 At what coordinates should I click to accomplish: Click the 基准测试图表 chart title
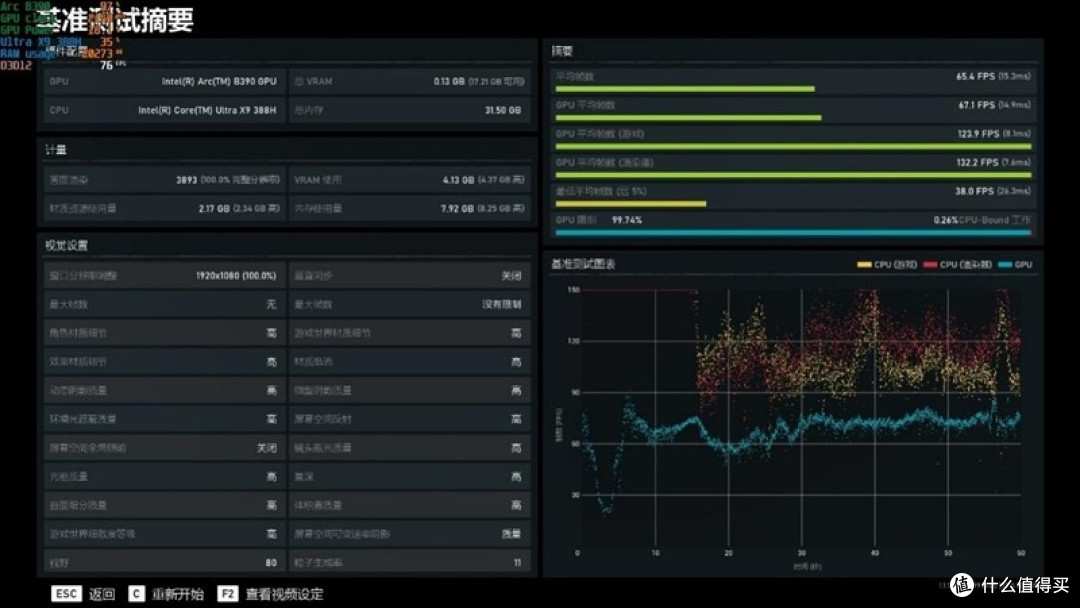tap(583, 264)
